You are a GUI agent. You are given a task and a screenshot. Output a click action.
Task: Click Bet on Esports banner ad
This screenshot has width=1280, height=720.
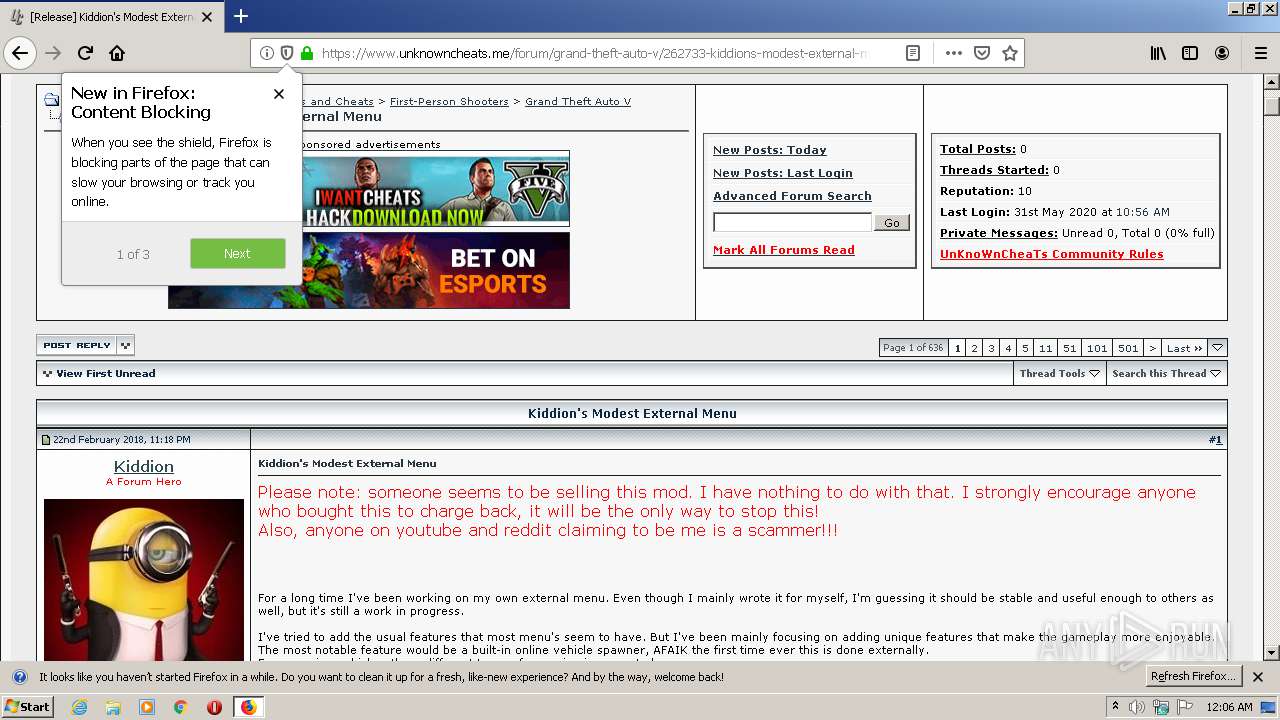pos(435,270)
